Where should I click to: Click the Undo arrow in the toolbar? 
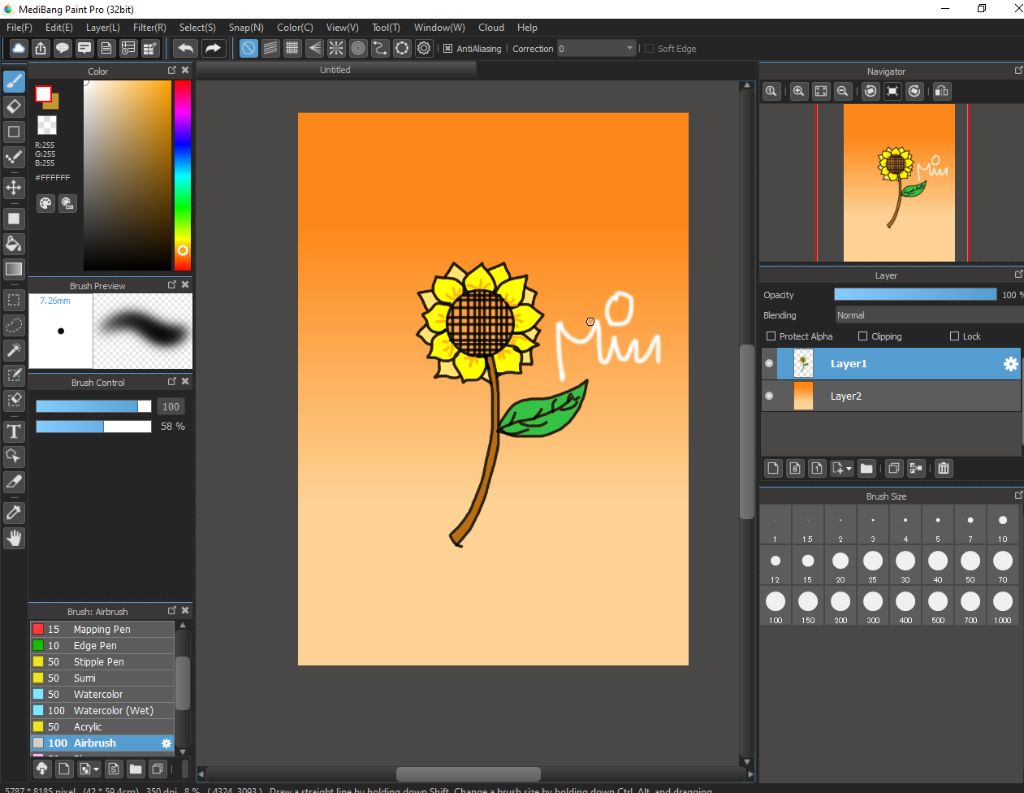[x=185, y=48]
